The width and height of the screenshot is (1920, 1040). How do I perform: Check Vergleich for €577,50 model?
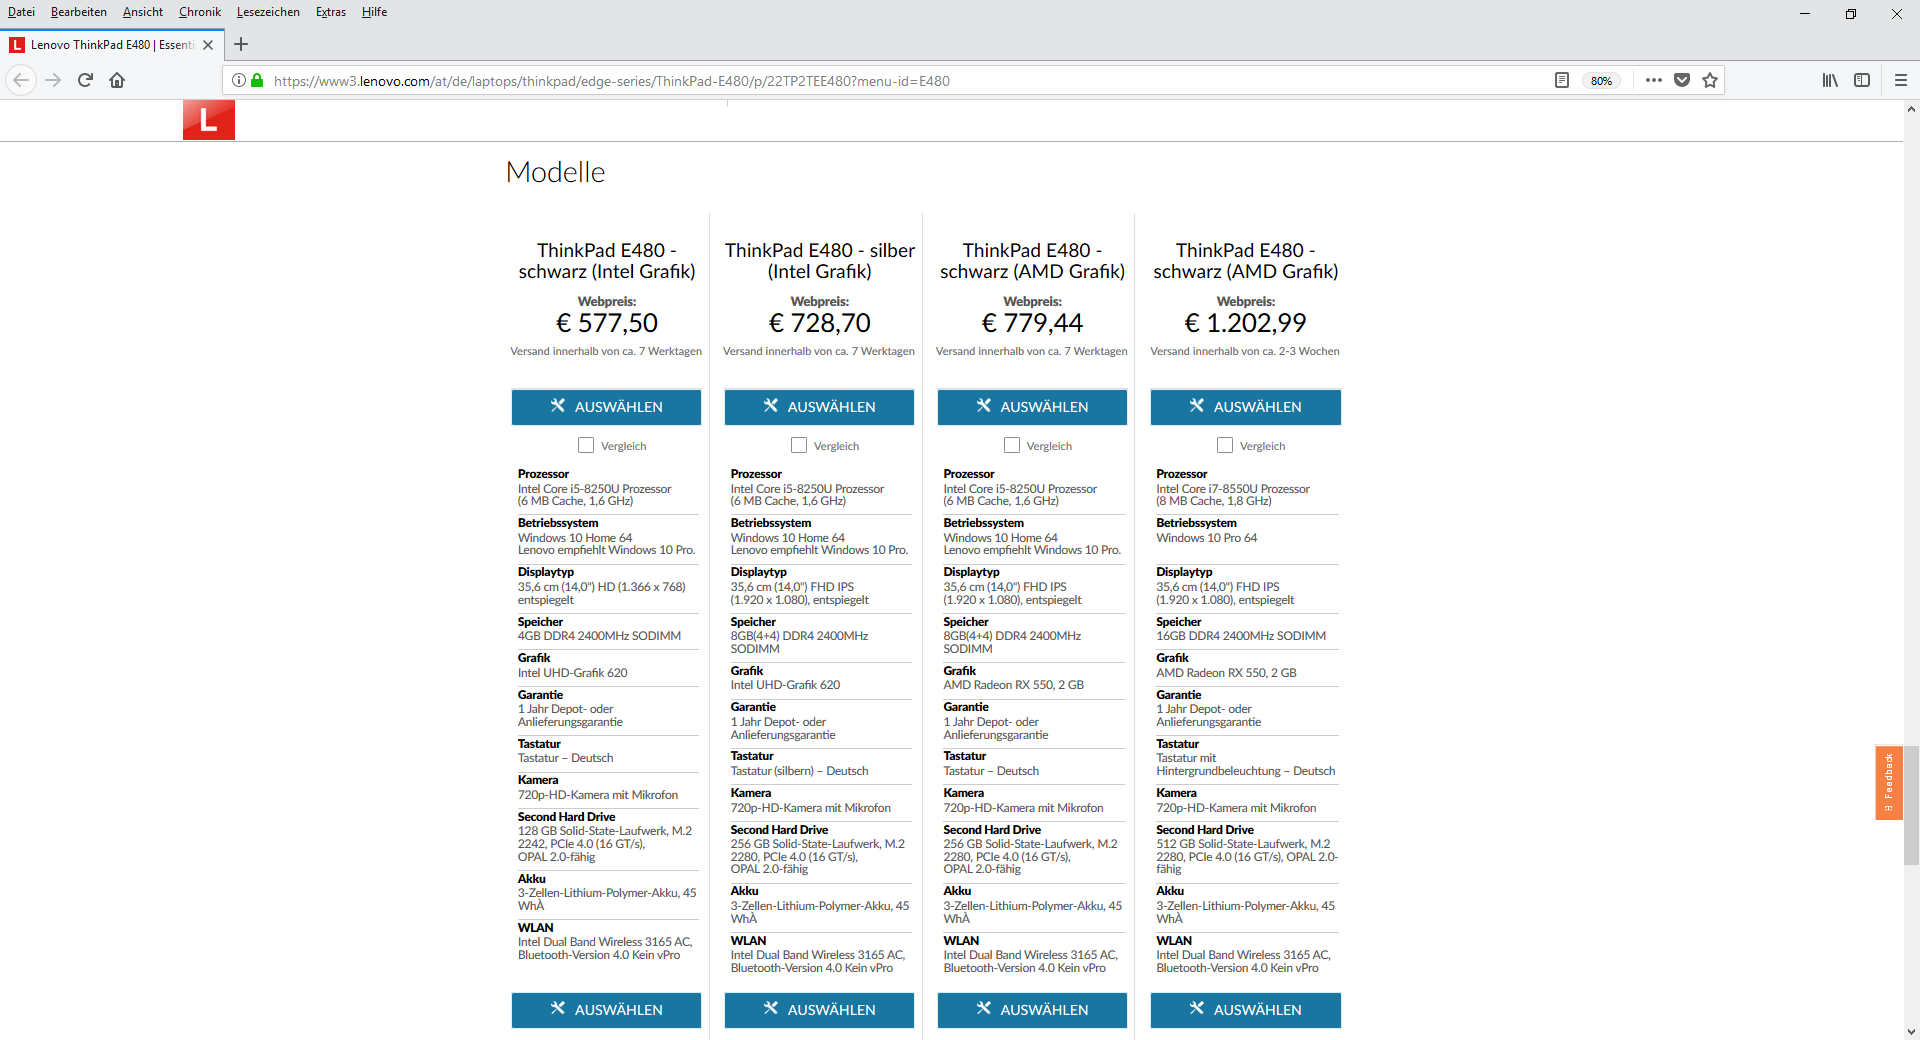pos(586,445)
